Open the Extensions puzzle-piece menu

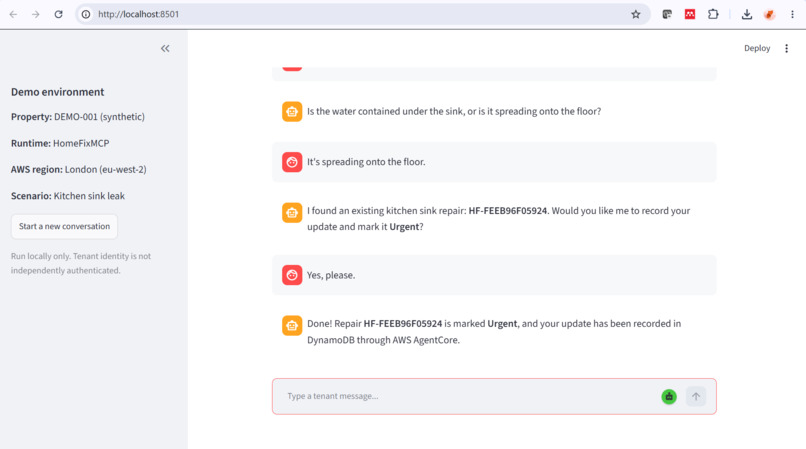tap(713, 14)
